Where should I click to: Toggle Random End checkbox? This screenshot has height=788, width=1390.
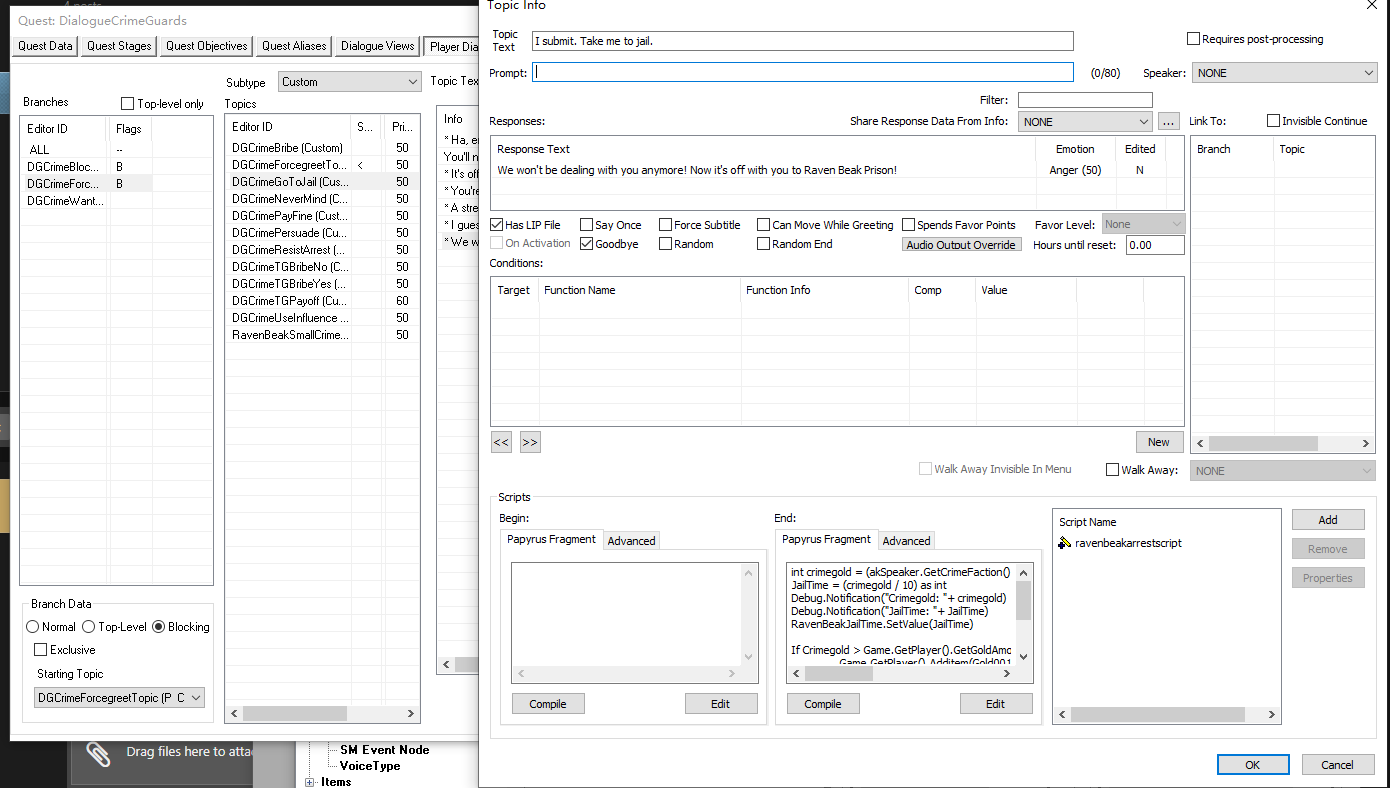coord(763,244)
